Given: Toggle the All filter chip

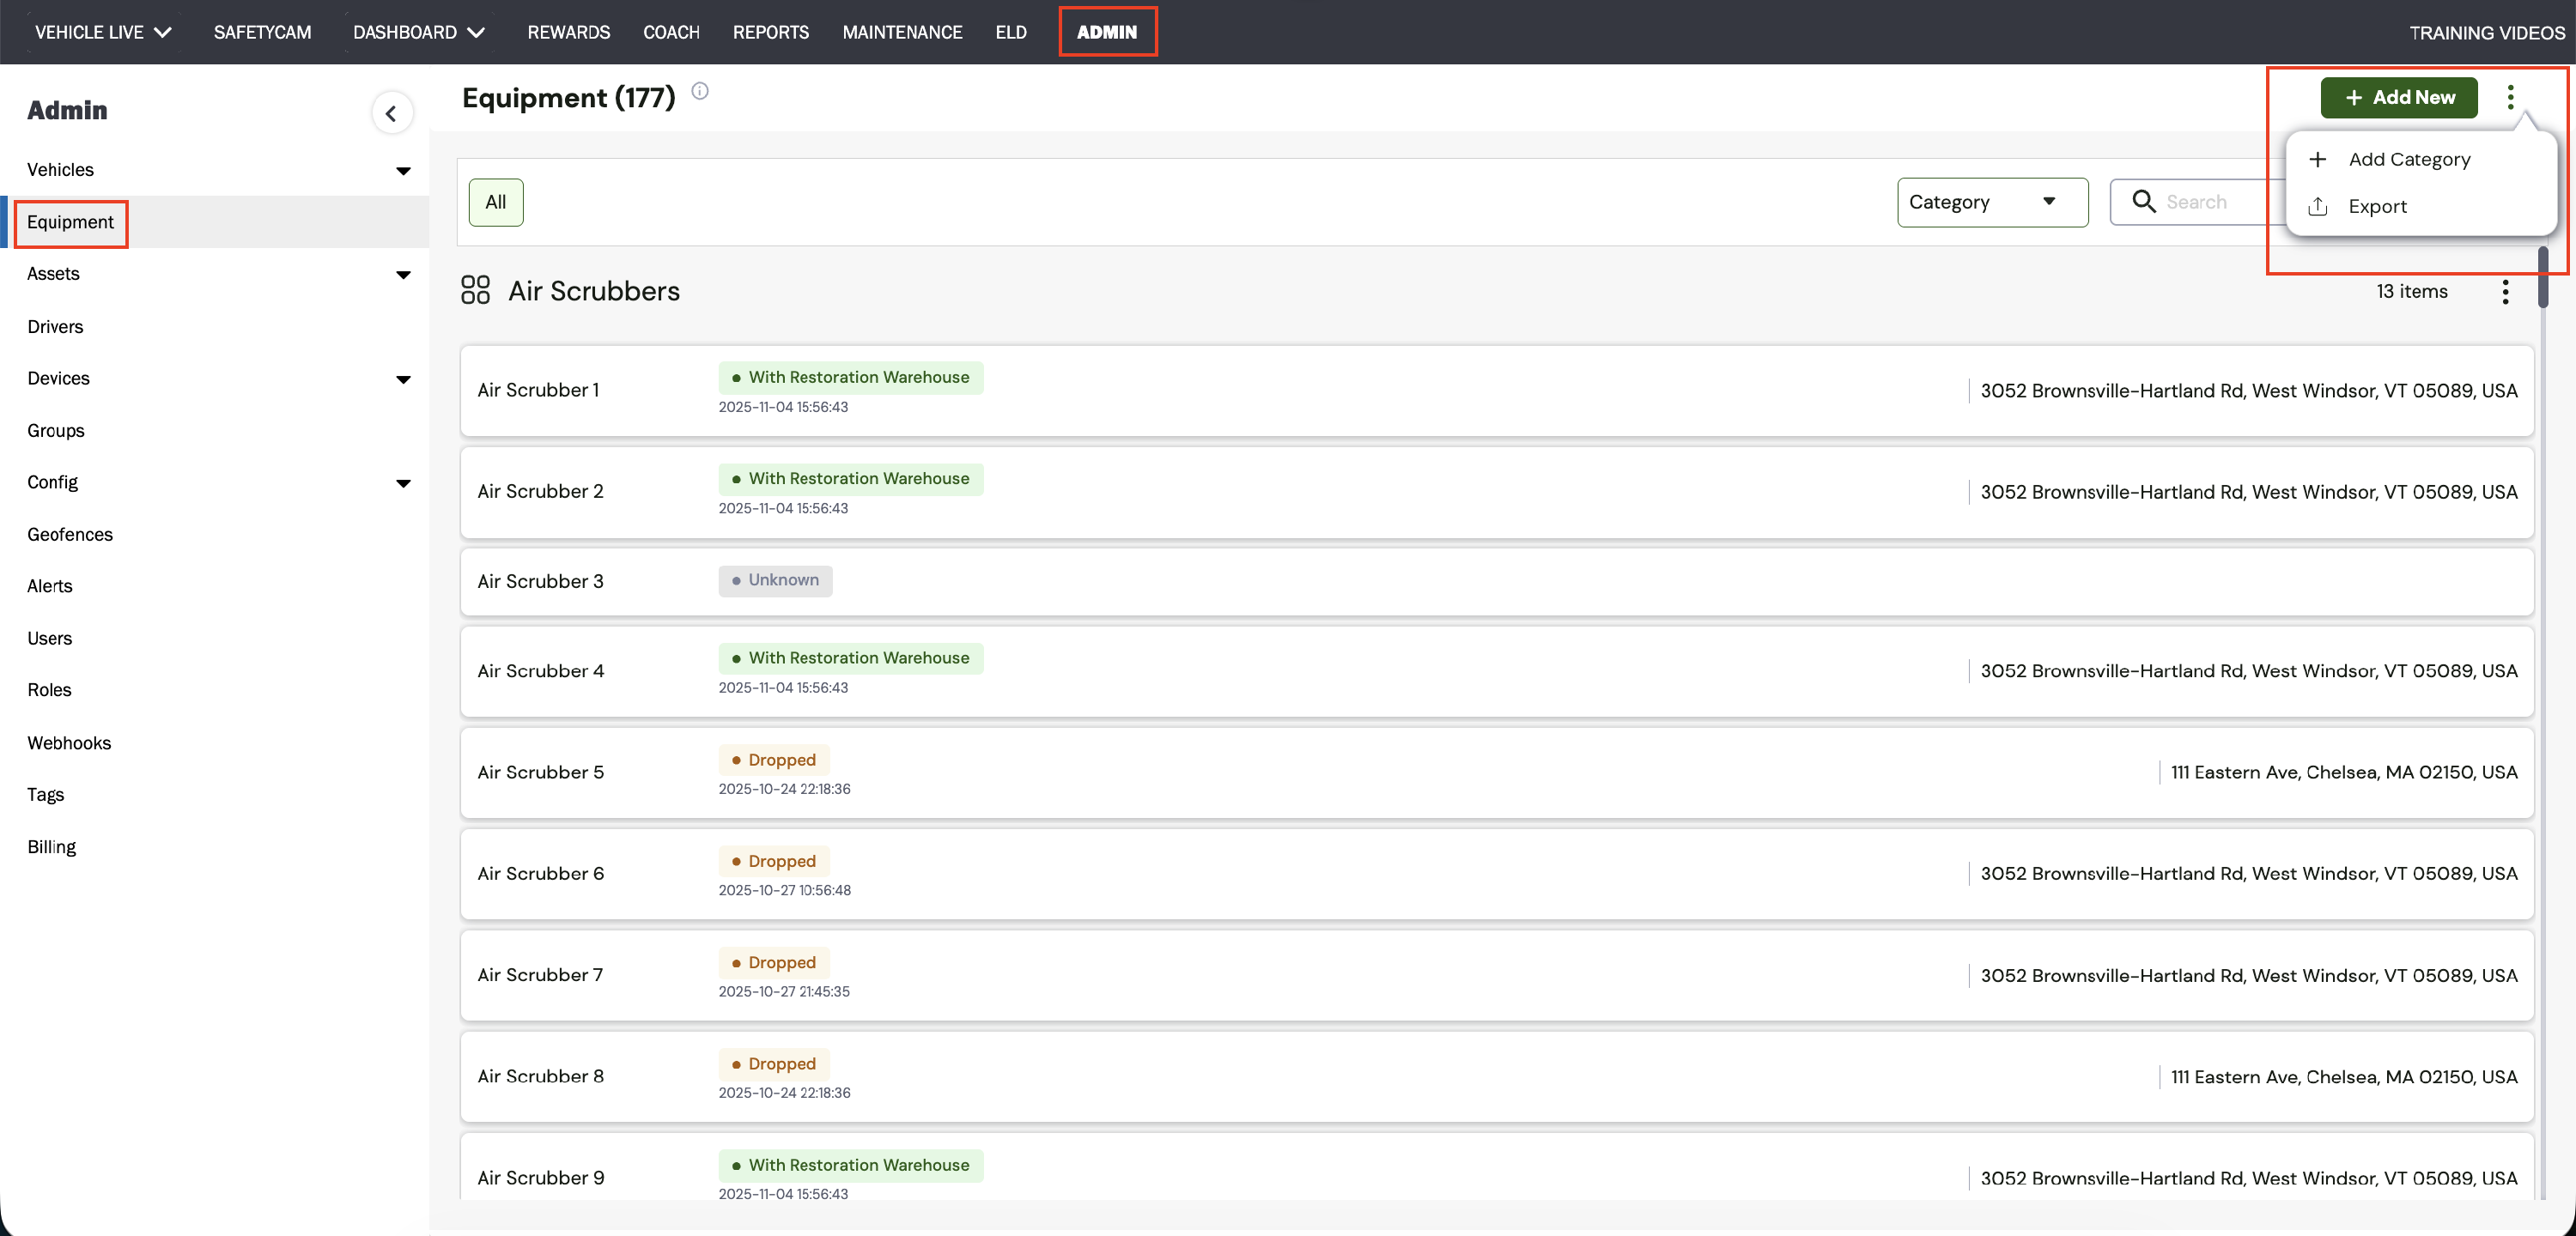Looking at the screenshot, I should tap(495, 202).
